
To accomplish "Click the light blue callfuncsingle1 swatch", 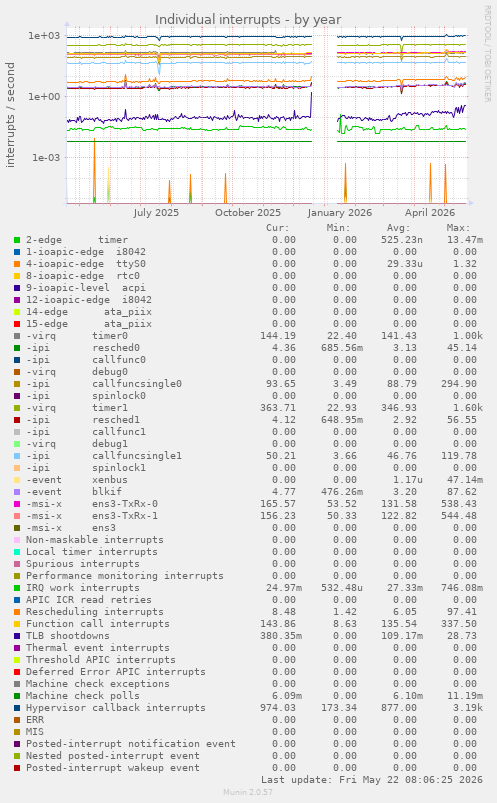I will coord(17,456).
